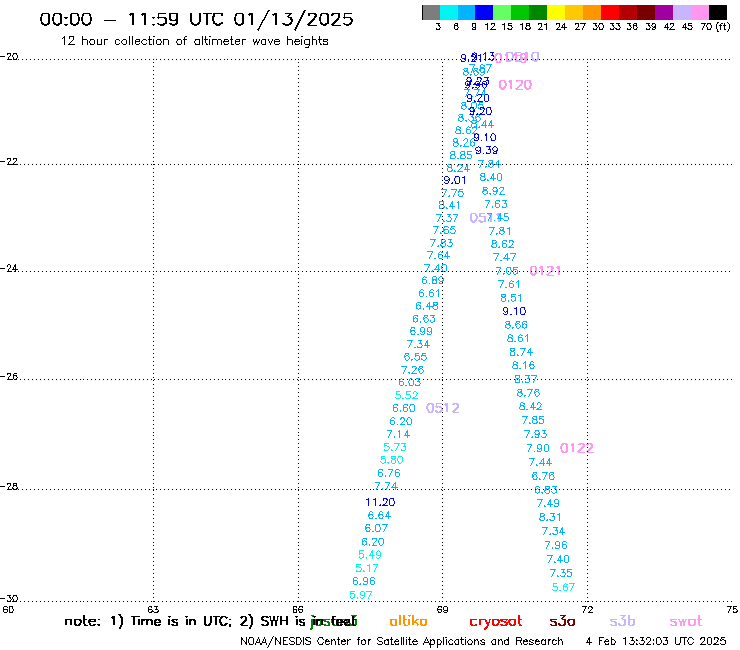Click the 72 longitude axis label
Image resolution: width=740 pixels, height=650 pixels.
(587, 609)
